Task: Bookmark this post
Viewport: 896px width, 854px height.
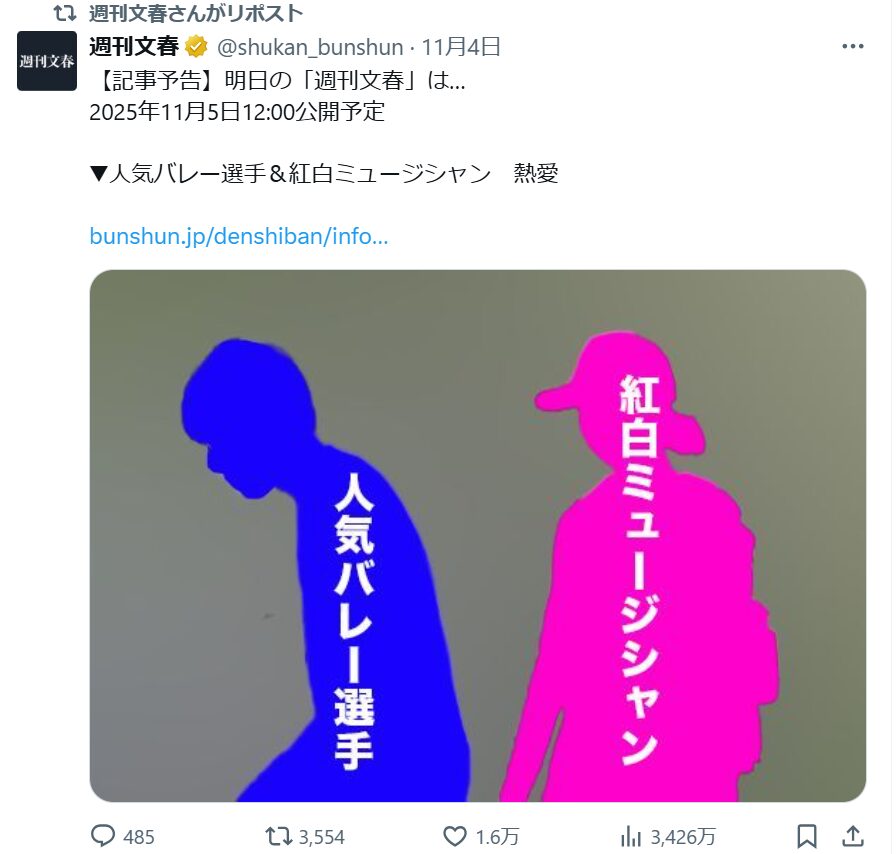Action: coord(807,836)
